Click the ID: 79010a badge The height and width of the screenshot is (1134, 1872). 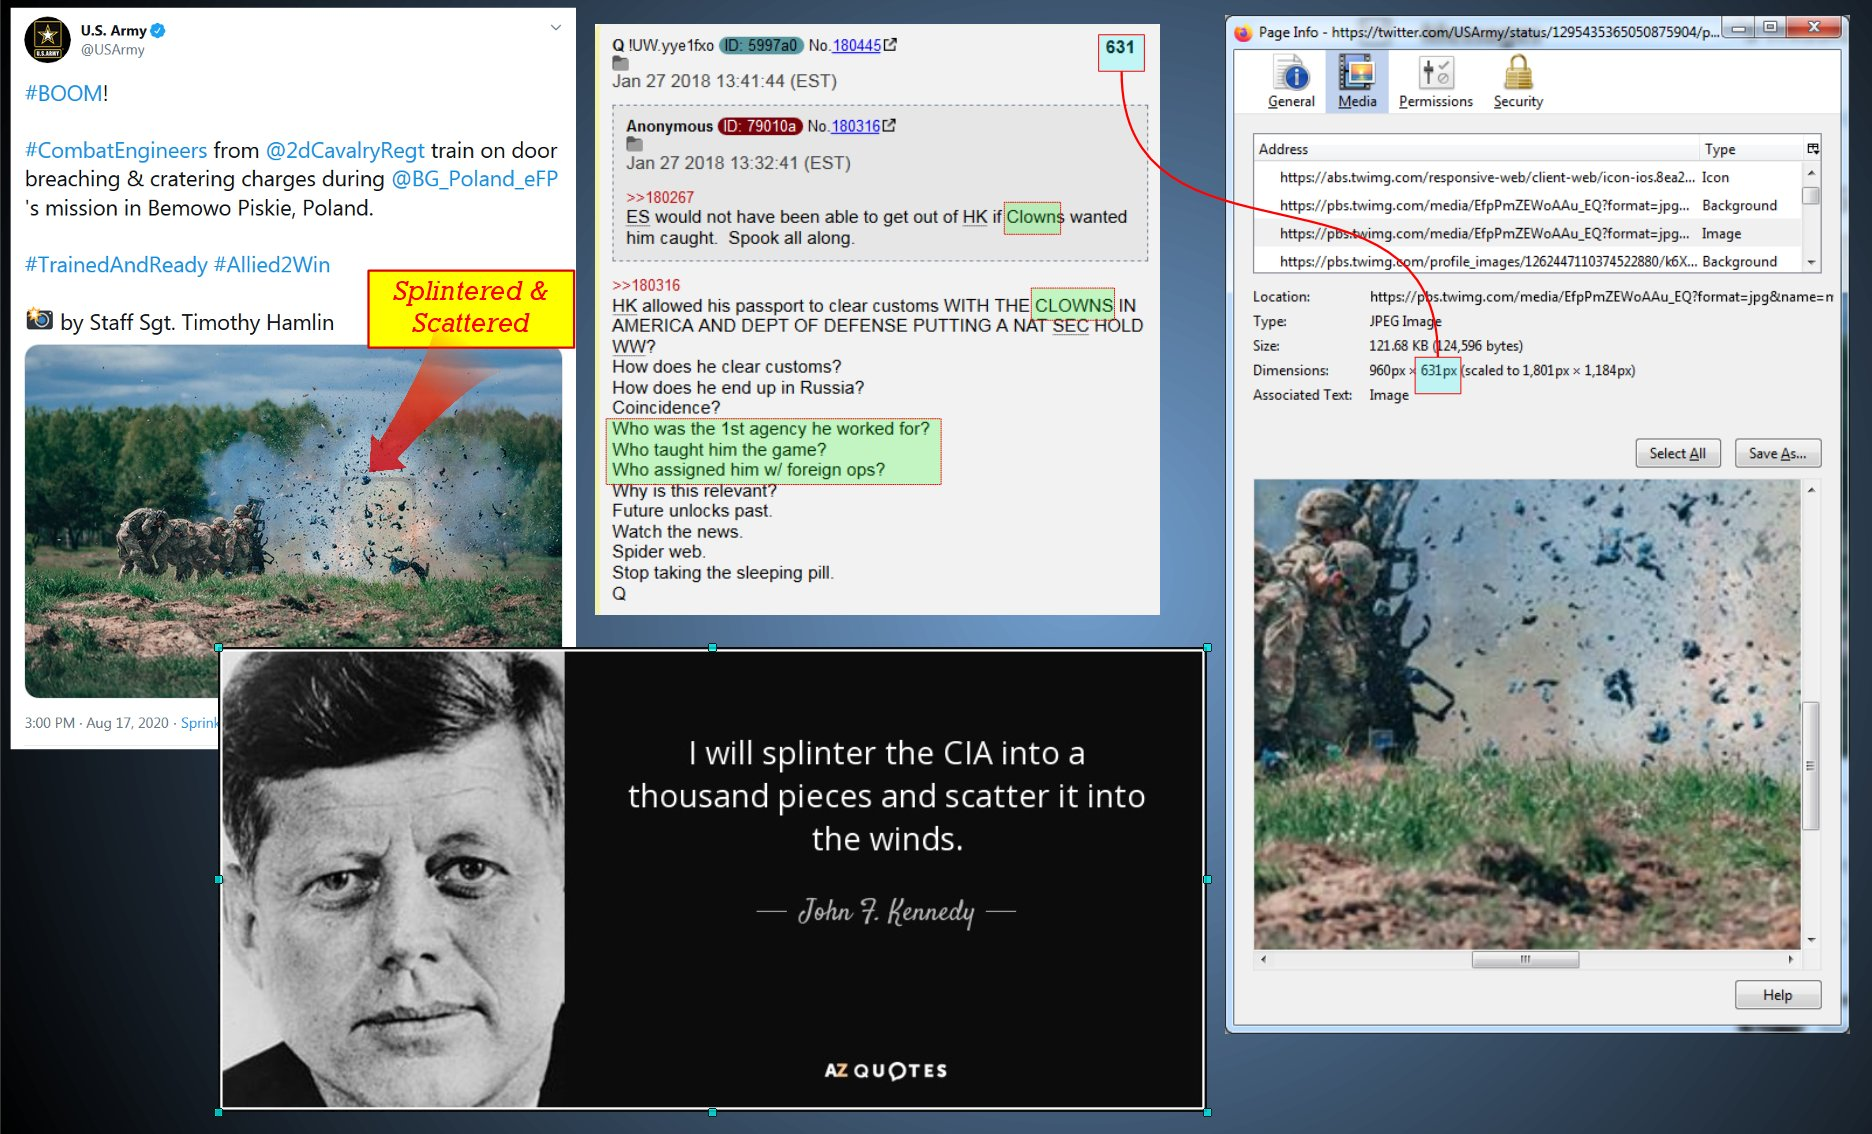click(x=760, y=126)
